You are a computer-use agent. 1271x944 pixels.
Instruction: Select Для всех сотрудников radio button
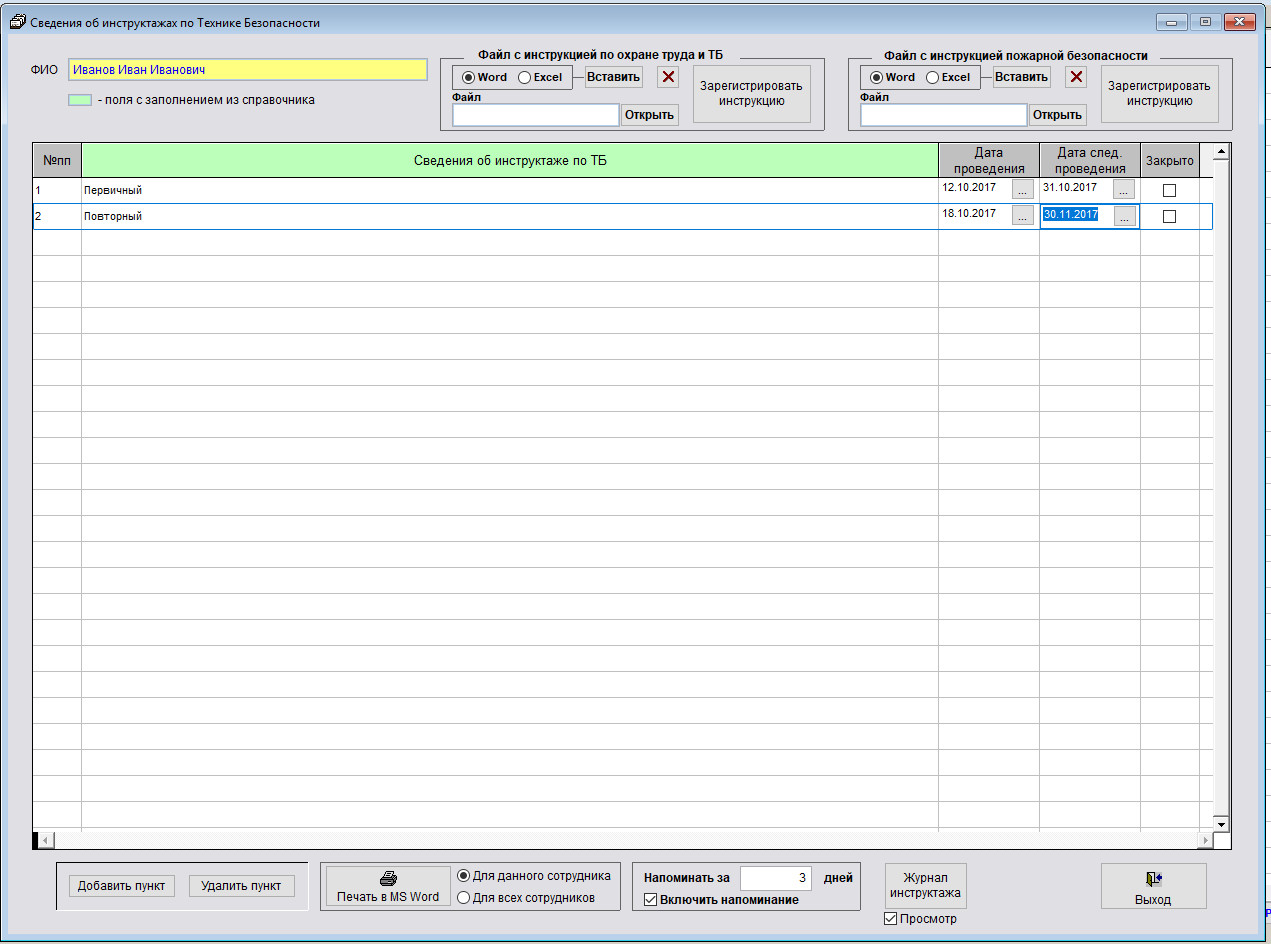click(464, 898)
